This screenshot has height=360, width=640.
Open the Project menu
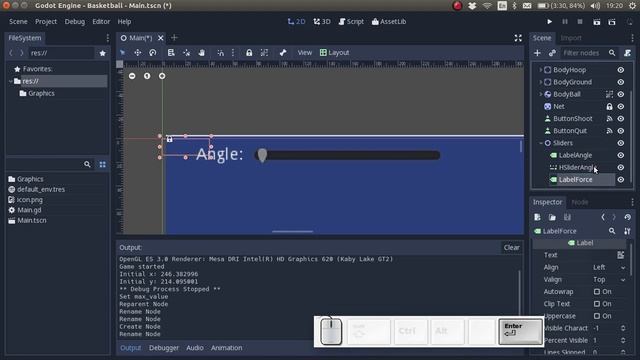tap(46, 22)
